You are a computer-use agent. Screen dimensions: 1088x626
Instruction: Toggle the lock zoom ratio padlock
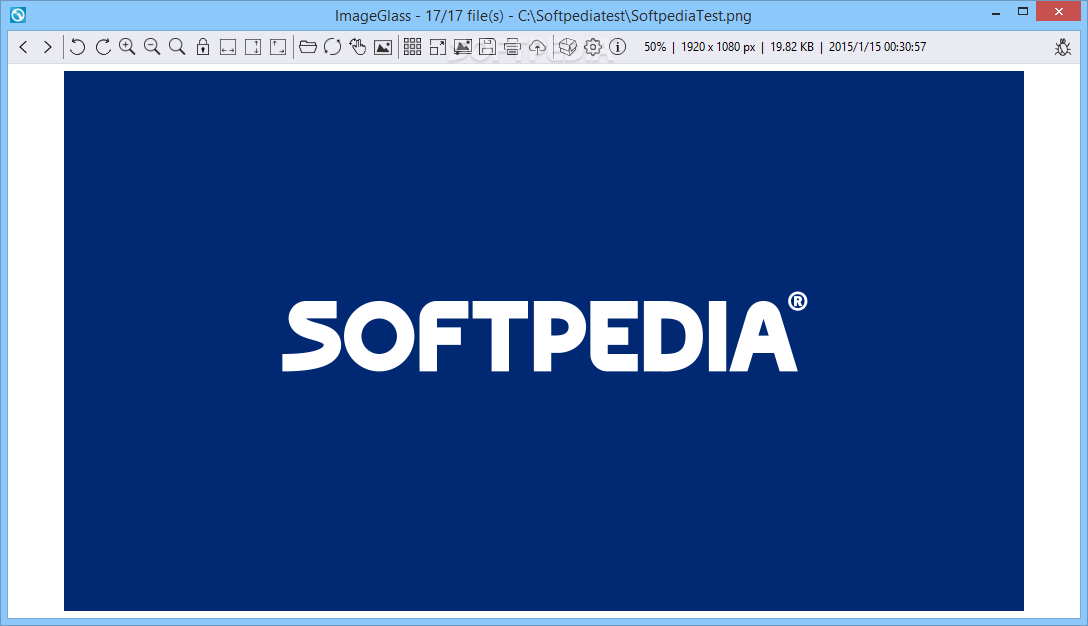(203, 47)
